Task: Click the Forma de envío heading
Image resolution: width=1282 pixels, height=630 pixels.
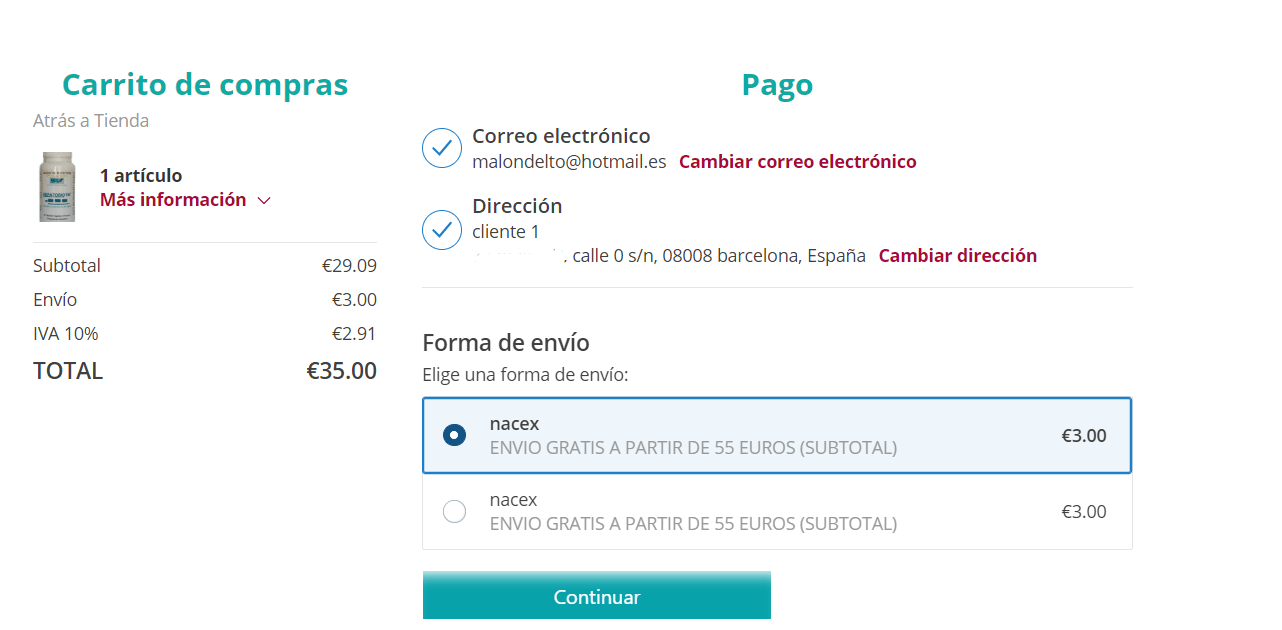Action: pos(506,343)
